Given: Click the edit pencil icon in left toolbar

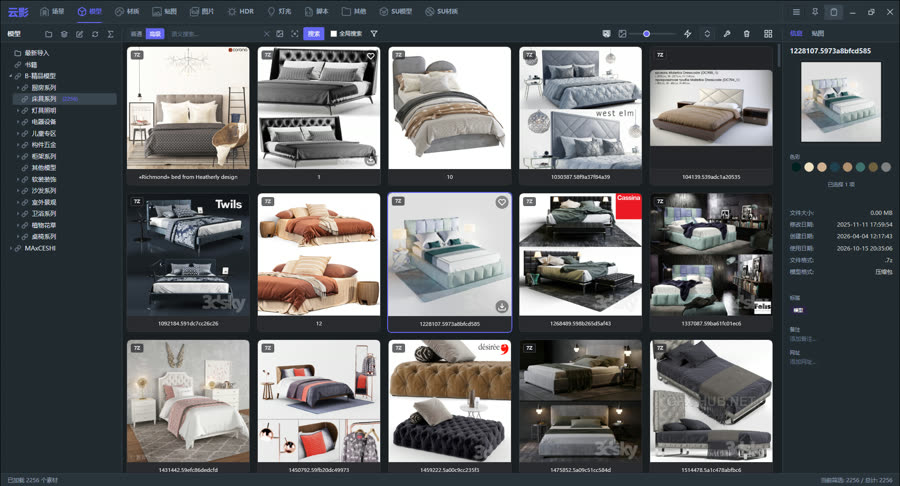Looking at the screenshot, I should click(x=79, y=34).
